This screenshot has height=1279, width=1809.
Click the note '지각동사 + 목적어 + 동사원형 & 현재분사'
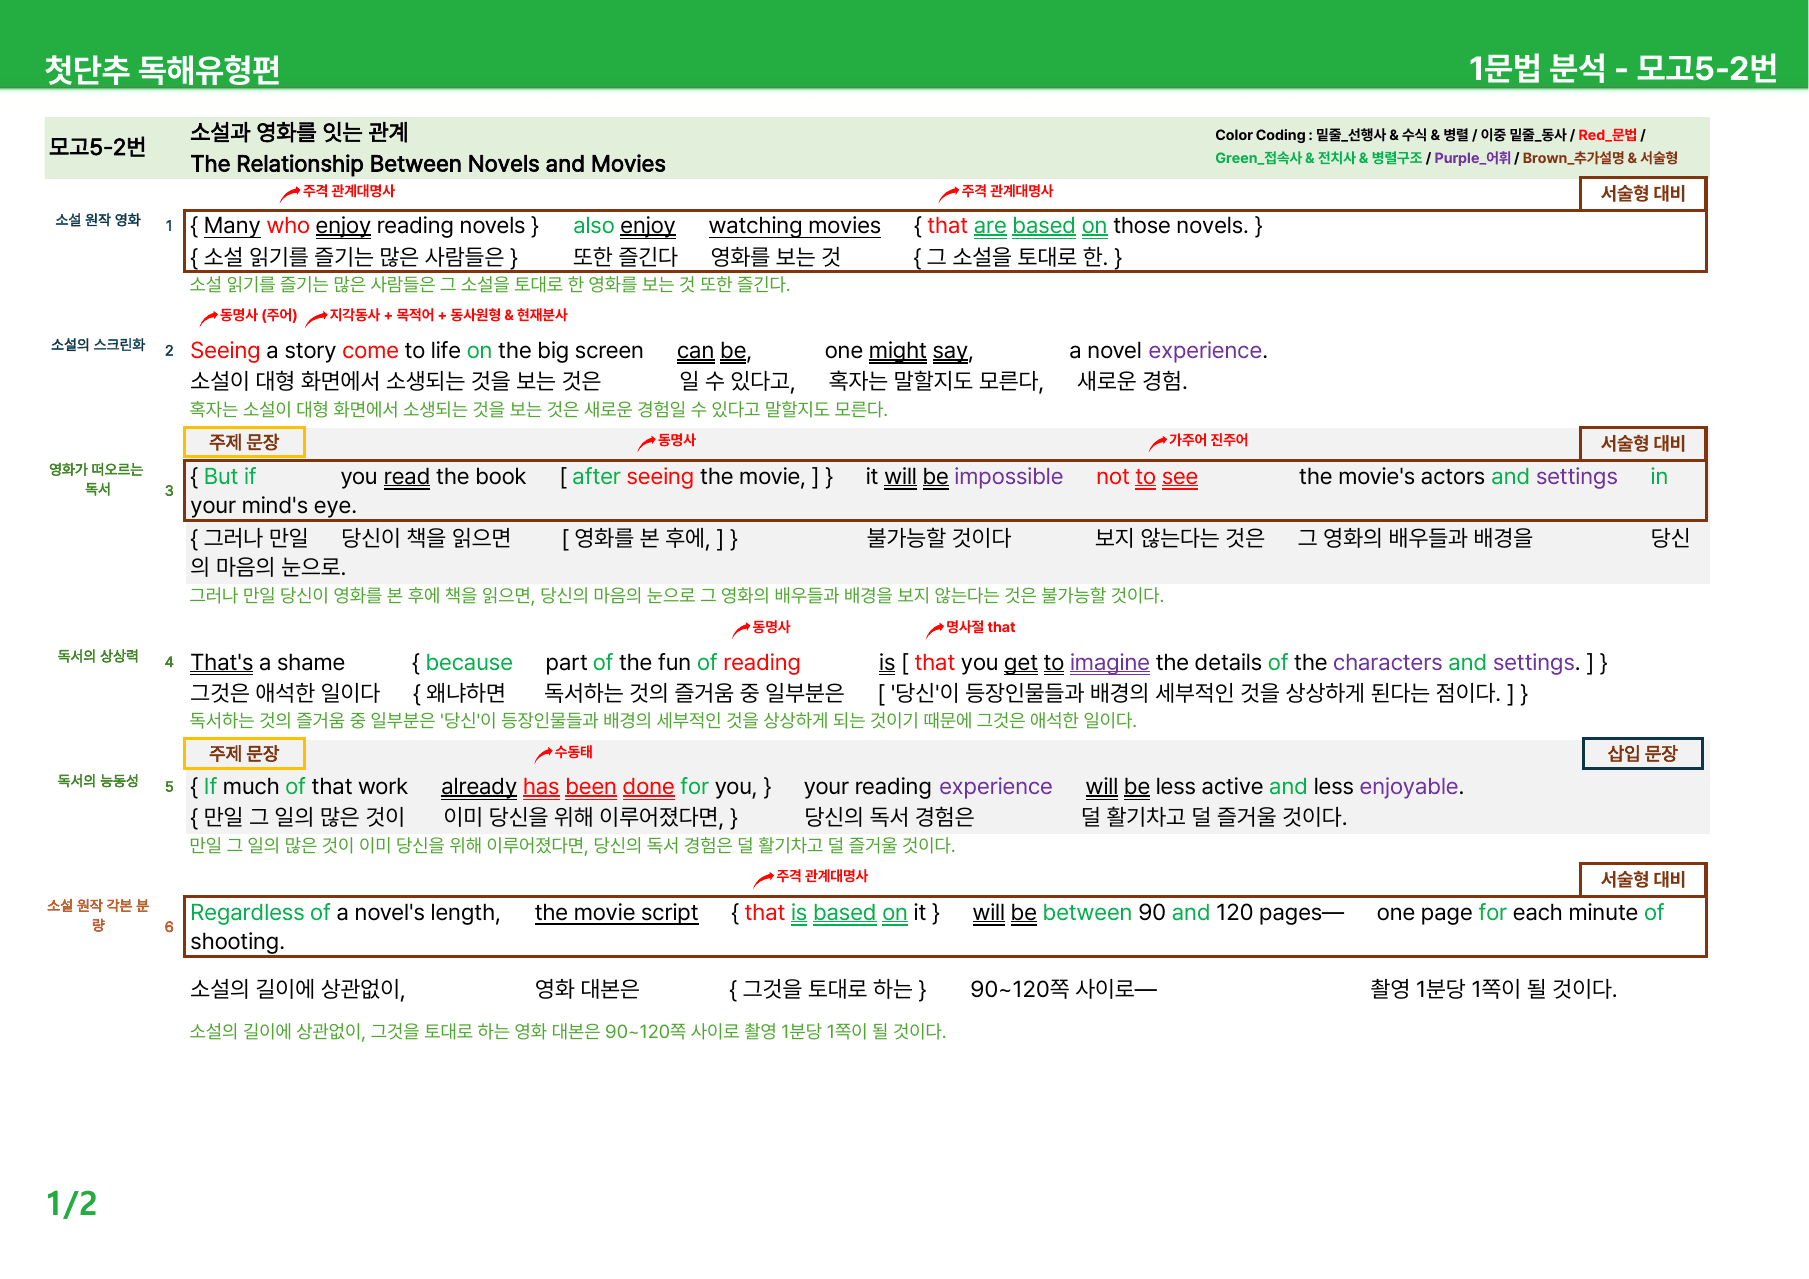(448, 315)
